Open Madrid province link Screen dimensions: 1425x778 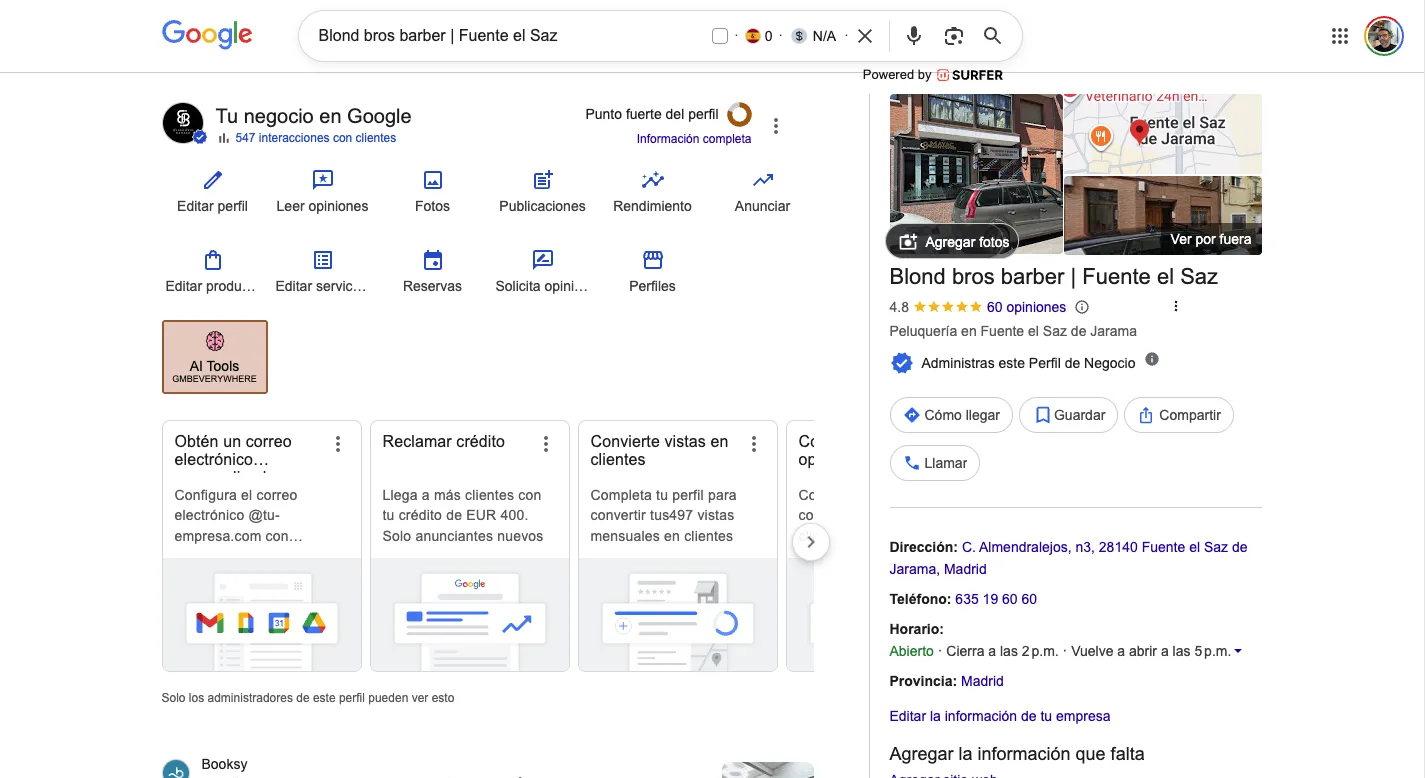click(x=982, y=681)
